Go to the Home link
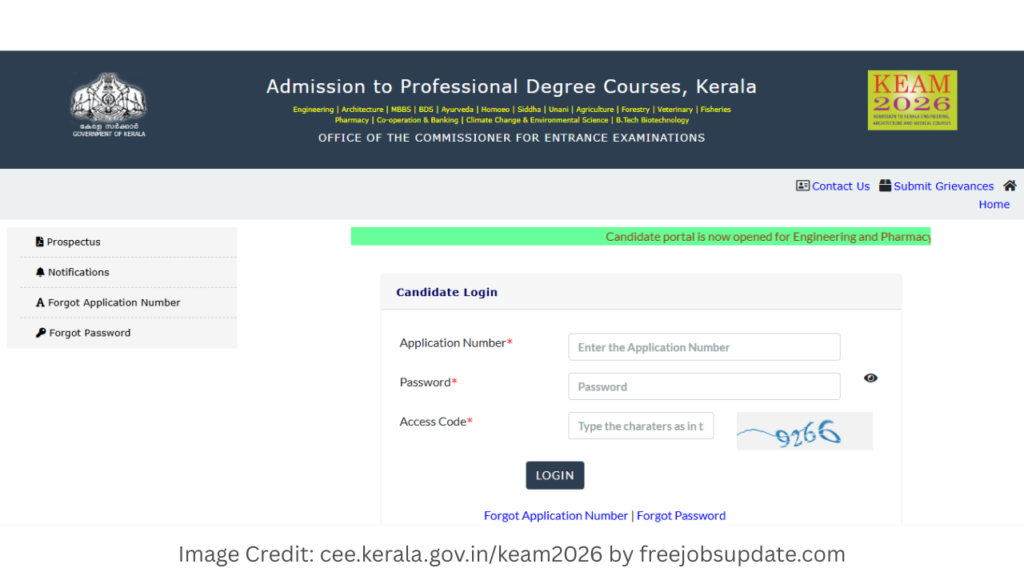Viewport: 1024px width, 576px height. [x=994, y=205]
